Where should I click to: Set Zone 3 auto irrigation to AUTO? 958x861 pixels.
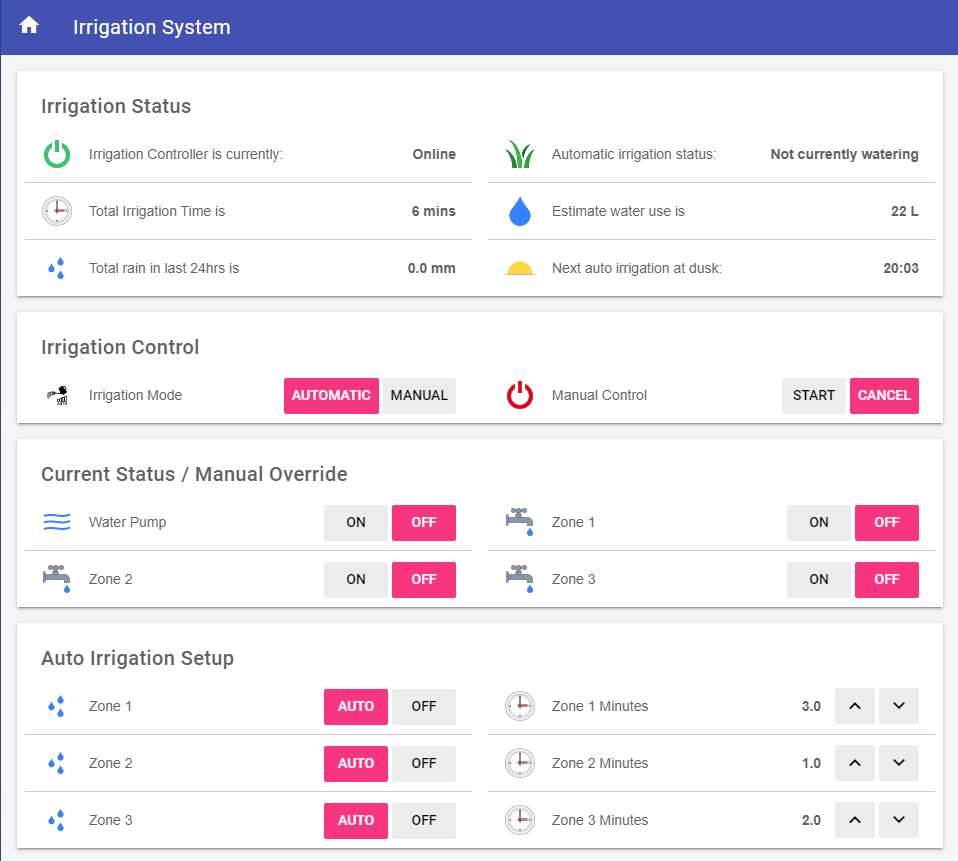pyautogui.click(x=356, y=820)
